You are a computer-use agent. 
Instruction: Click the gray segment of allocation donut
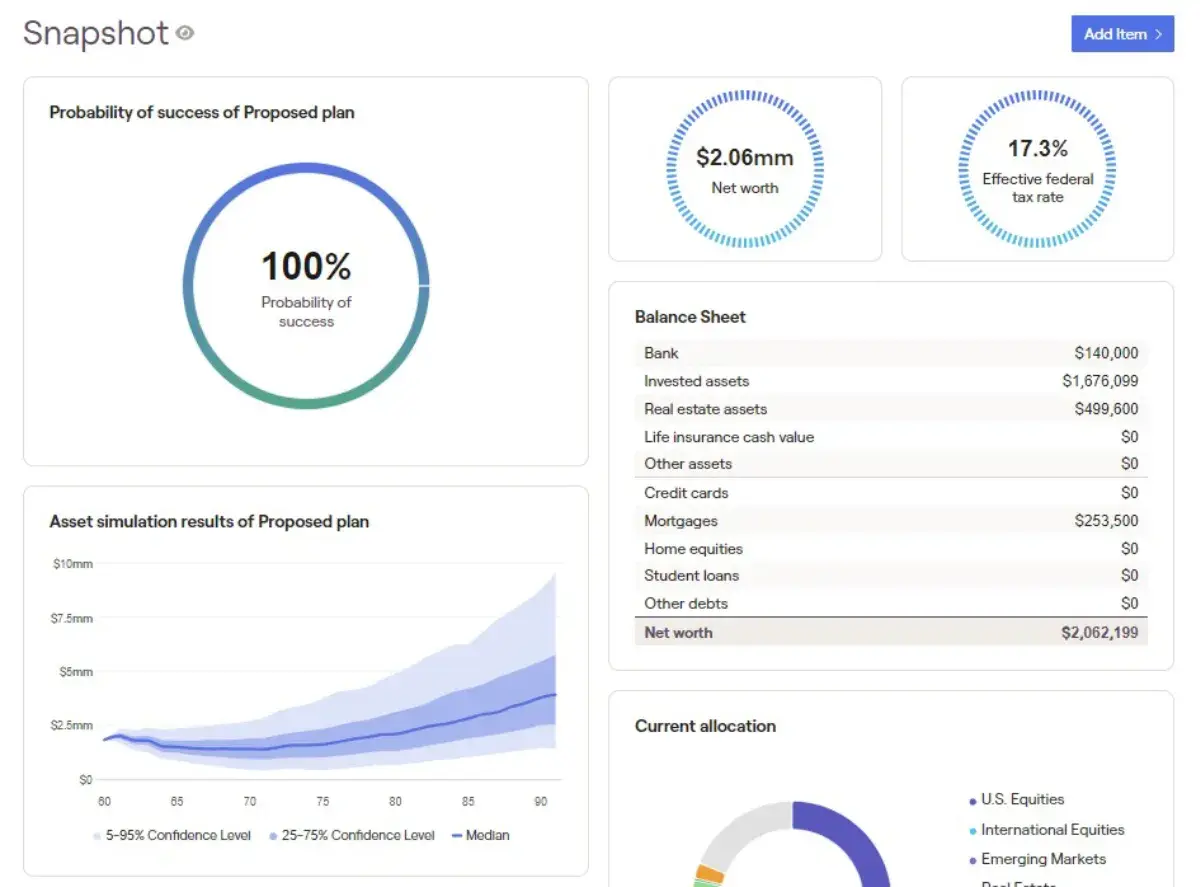[x=740, y=828]
